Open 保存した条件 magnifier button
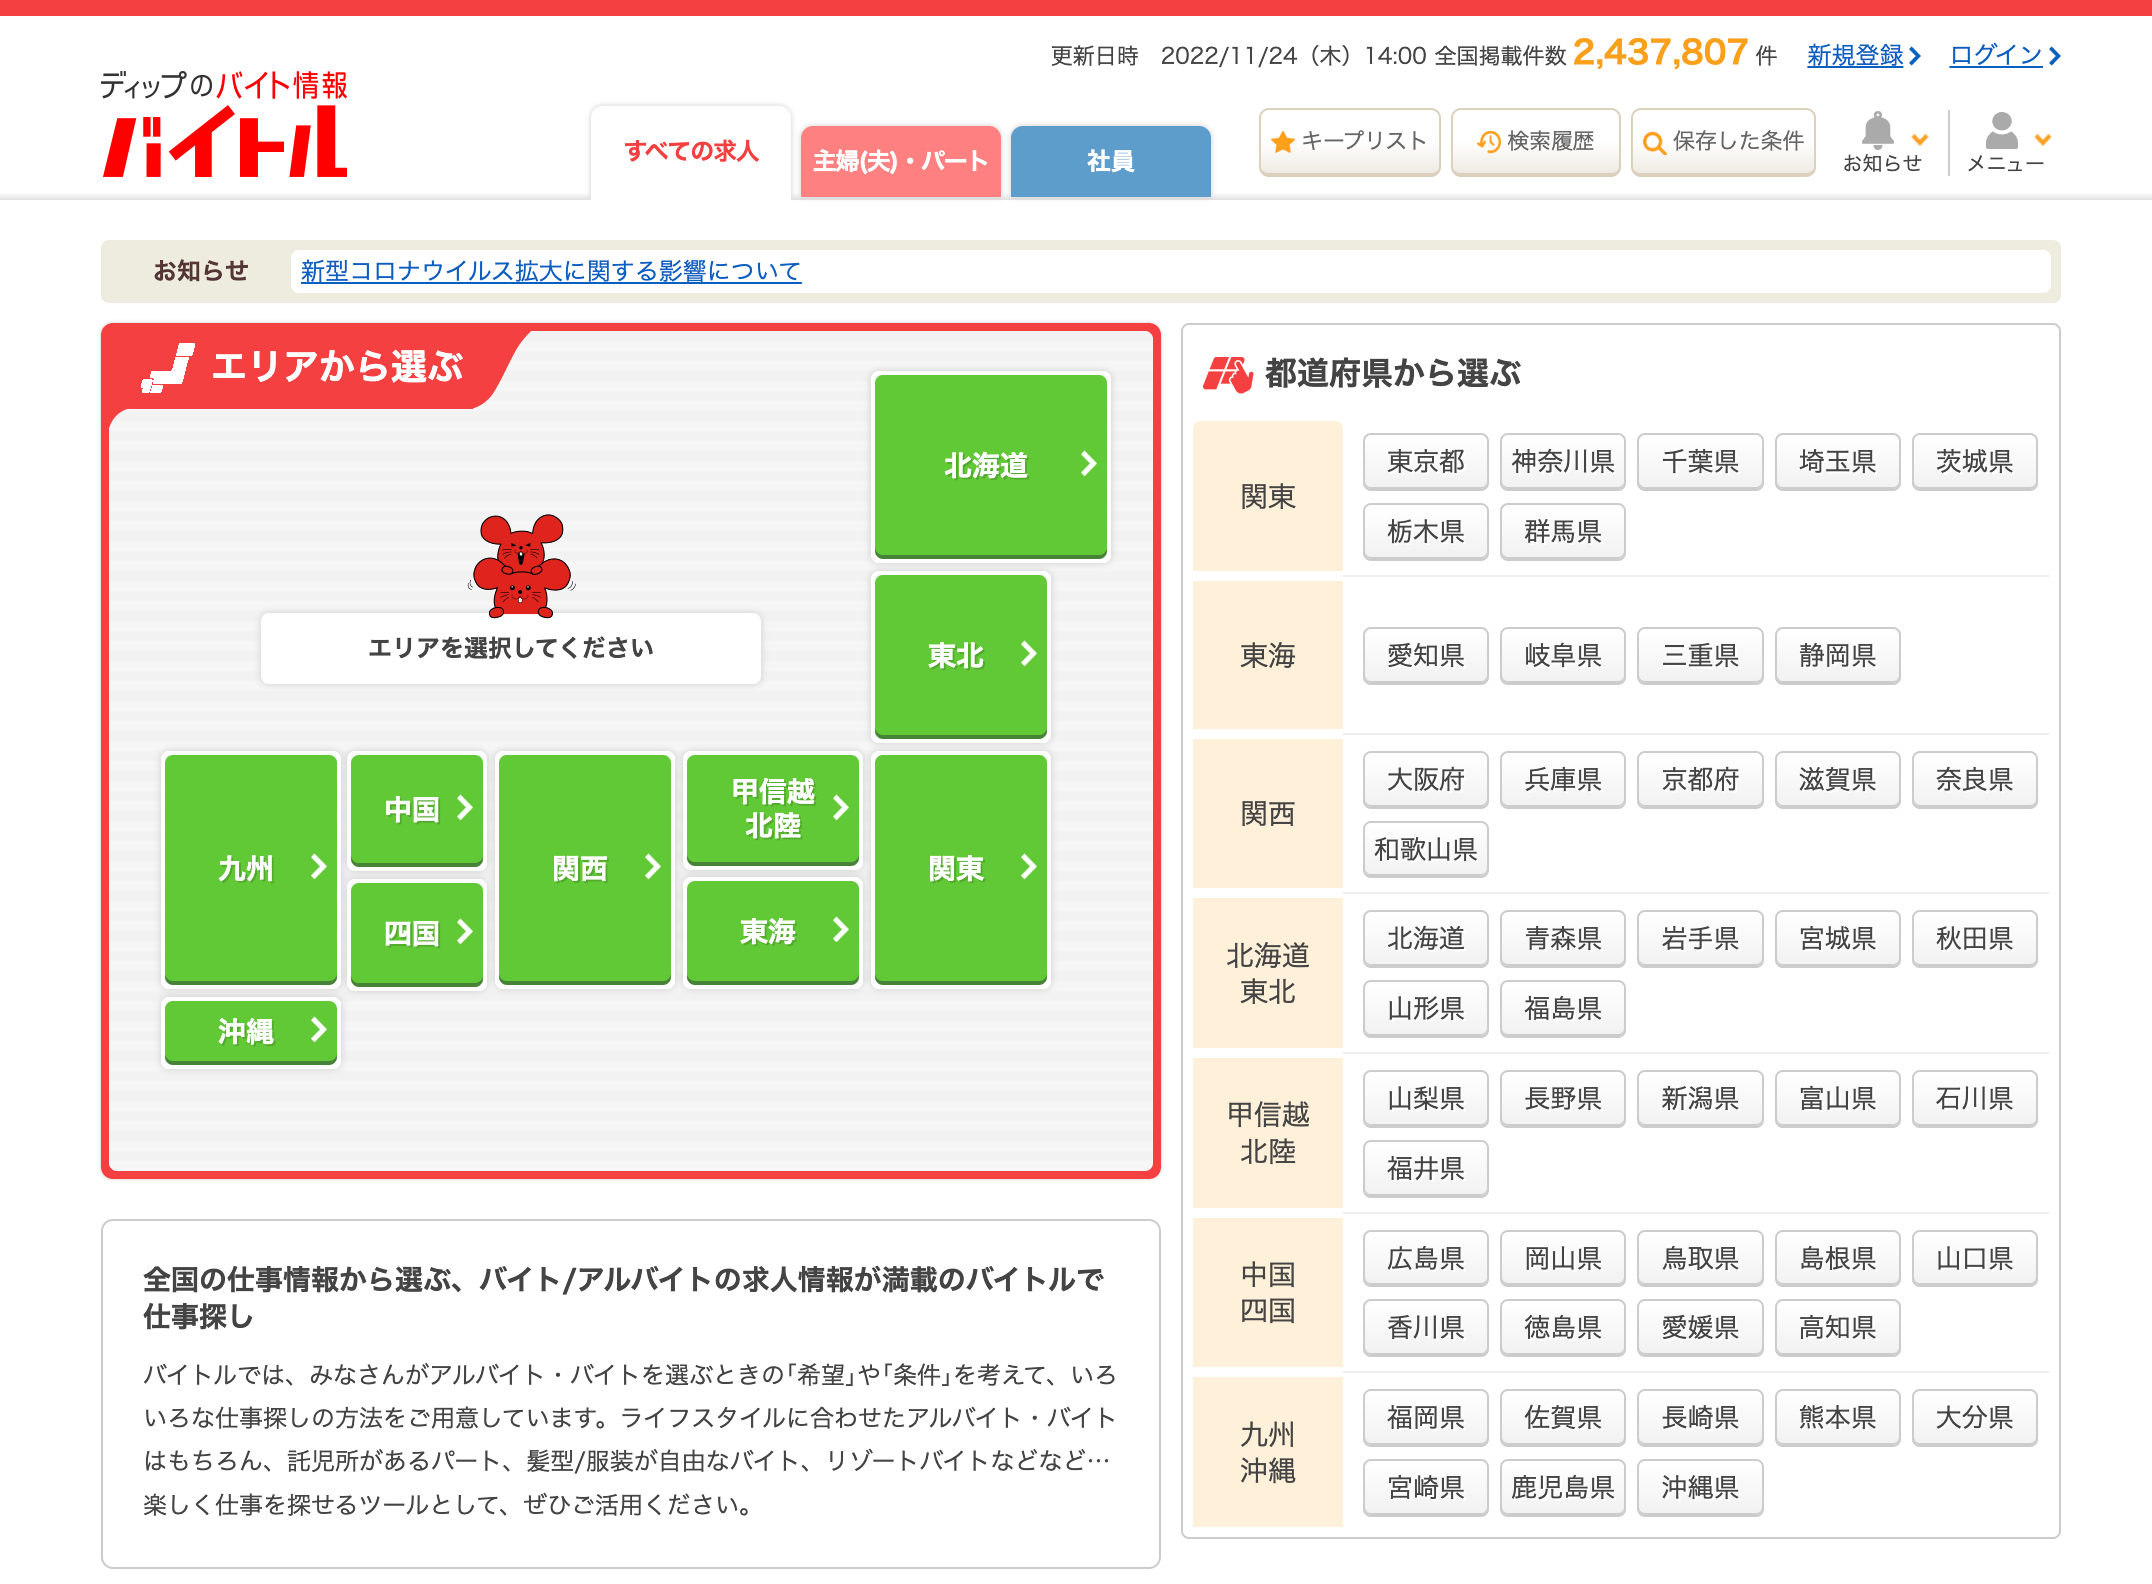 click(x=1723, y=142)
